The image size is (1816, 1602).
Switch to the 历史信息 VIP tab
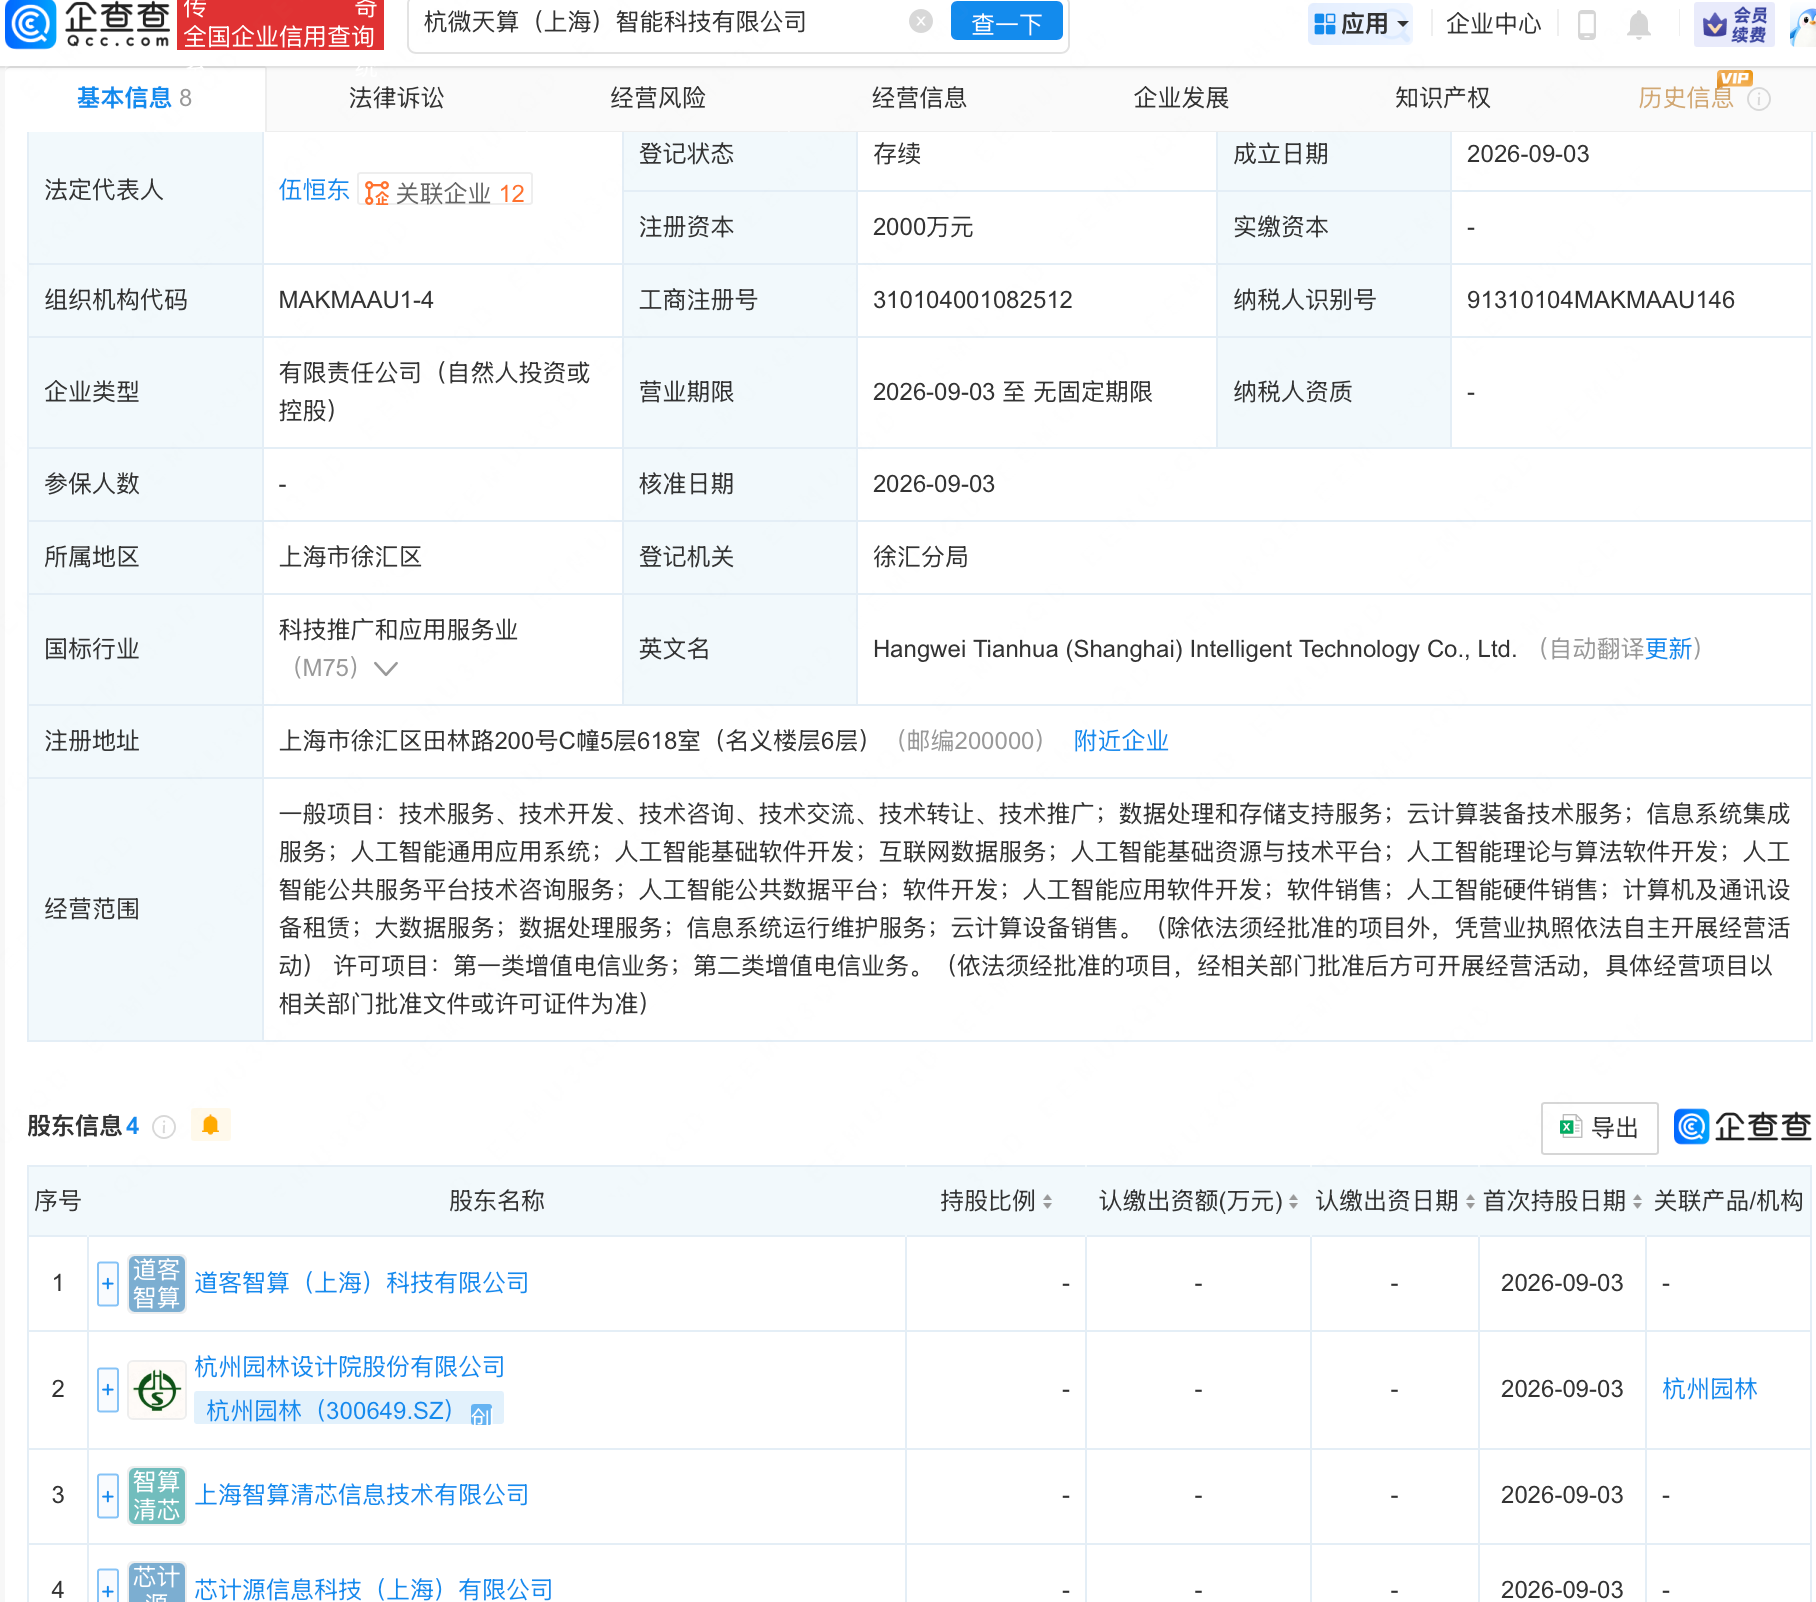1686,98
